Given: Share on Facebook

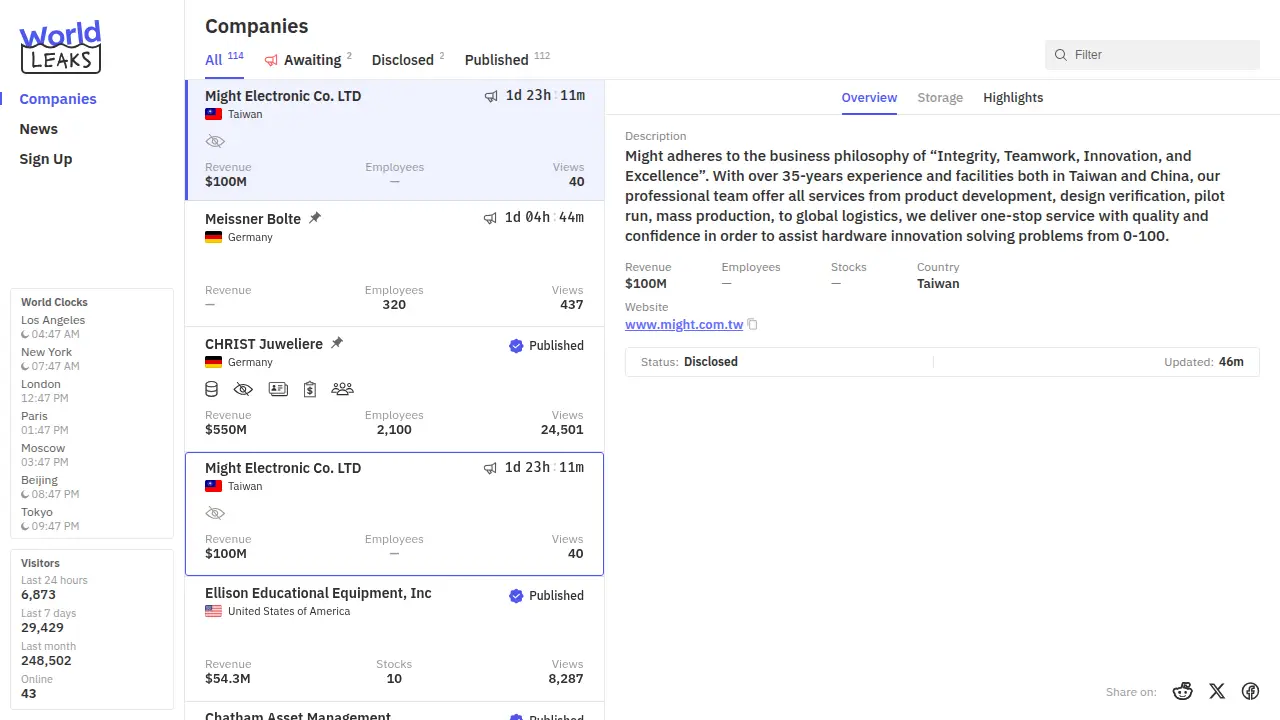Looking at the screenshot, I should 1250,691.
